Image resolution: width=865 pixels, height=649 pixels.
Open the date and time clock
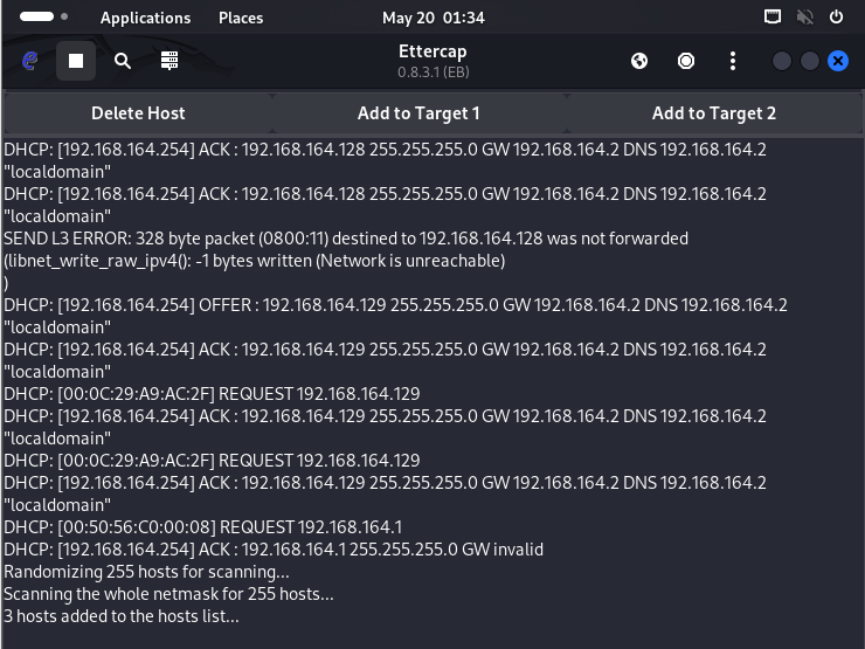click(433, 17)
